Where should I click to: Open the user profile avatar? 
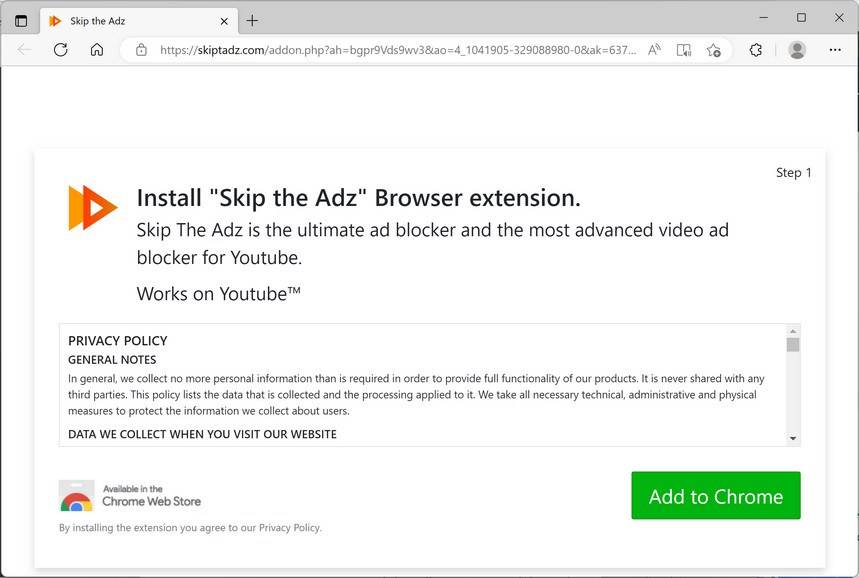797,50
